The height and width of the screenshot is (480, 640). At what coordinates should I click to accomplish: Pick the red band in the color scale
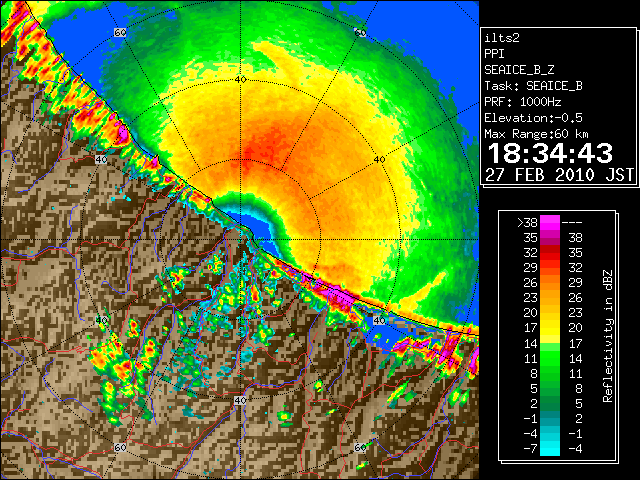(550, 253)
